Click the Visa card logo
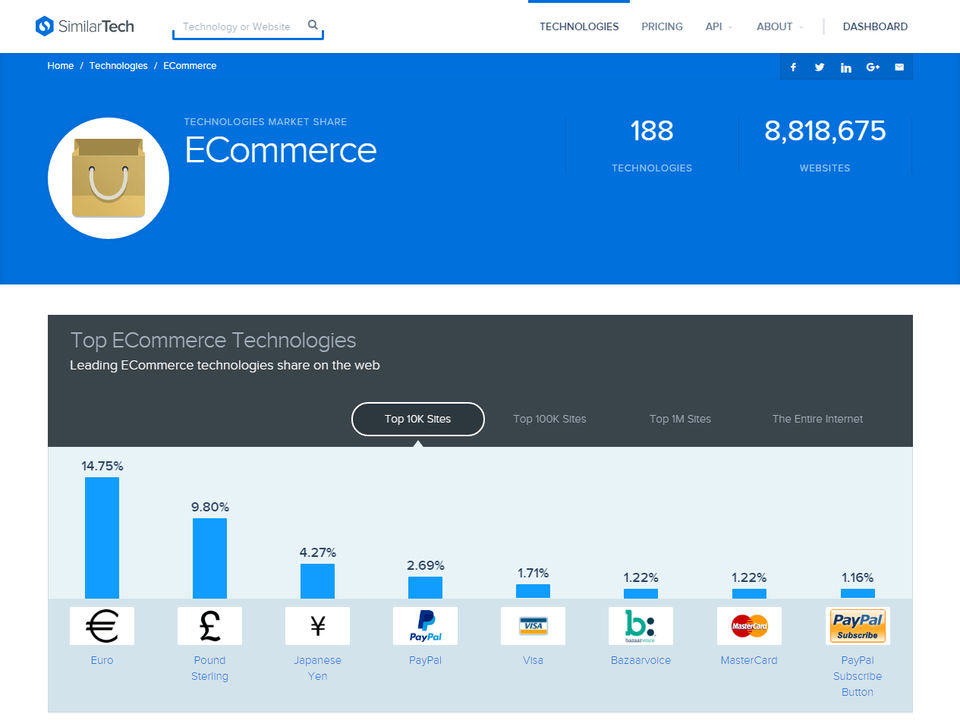The height and width of the screenshot is (723, 960). (x=533, y=626)
